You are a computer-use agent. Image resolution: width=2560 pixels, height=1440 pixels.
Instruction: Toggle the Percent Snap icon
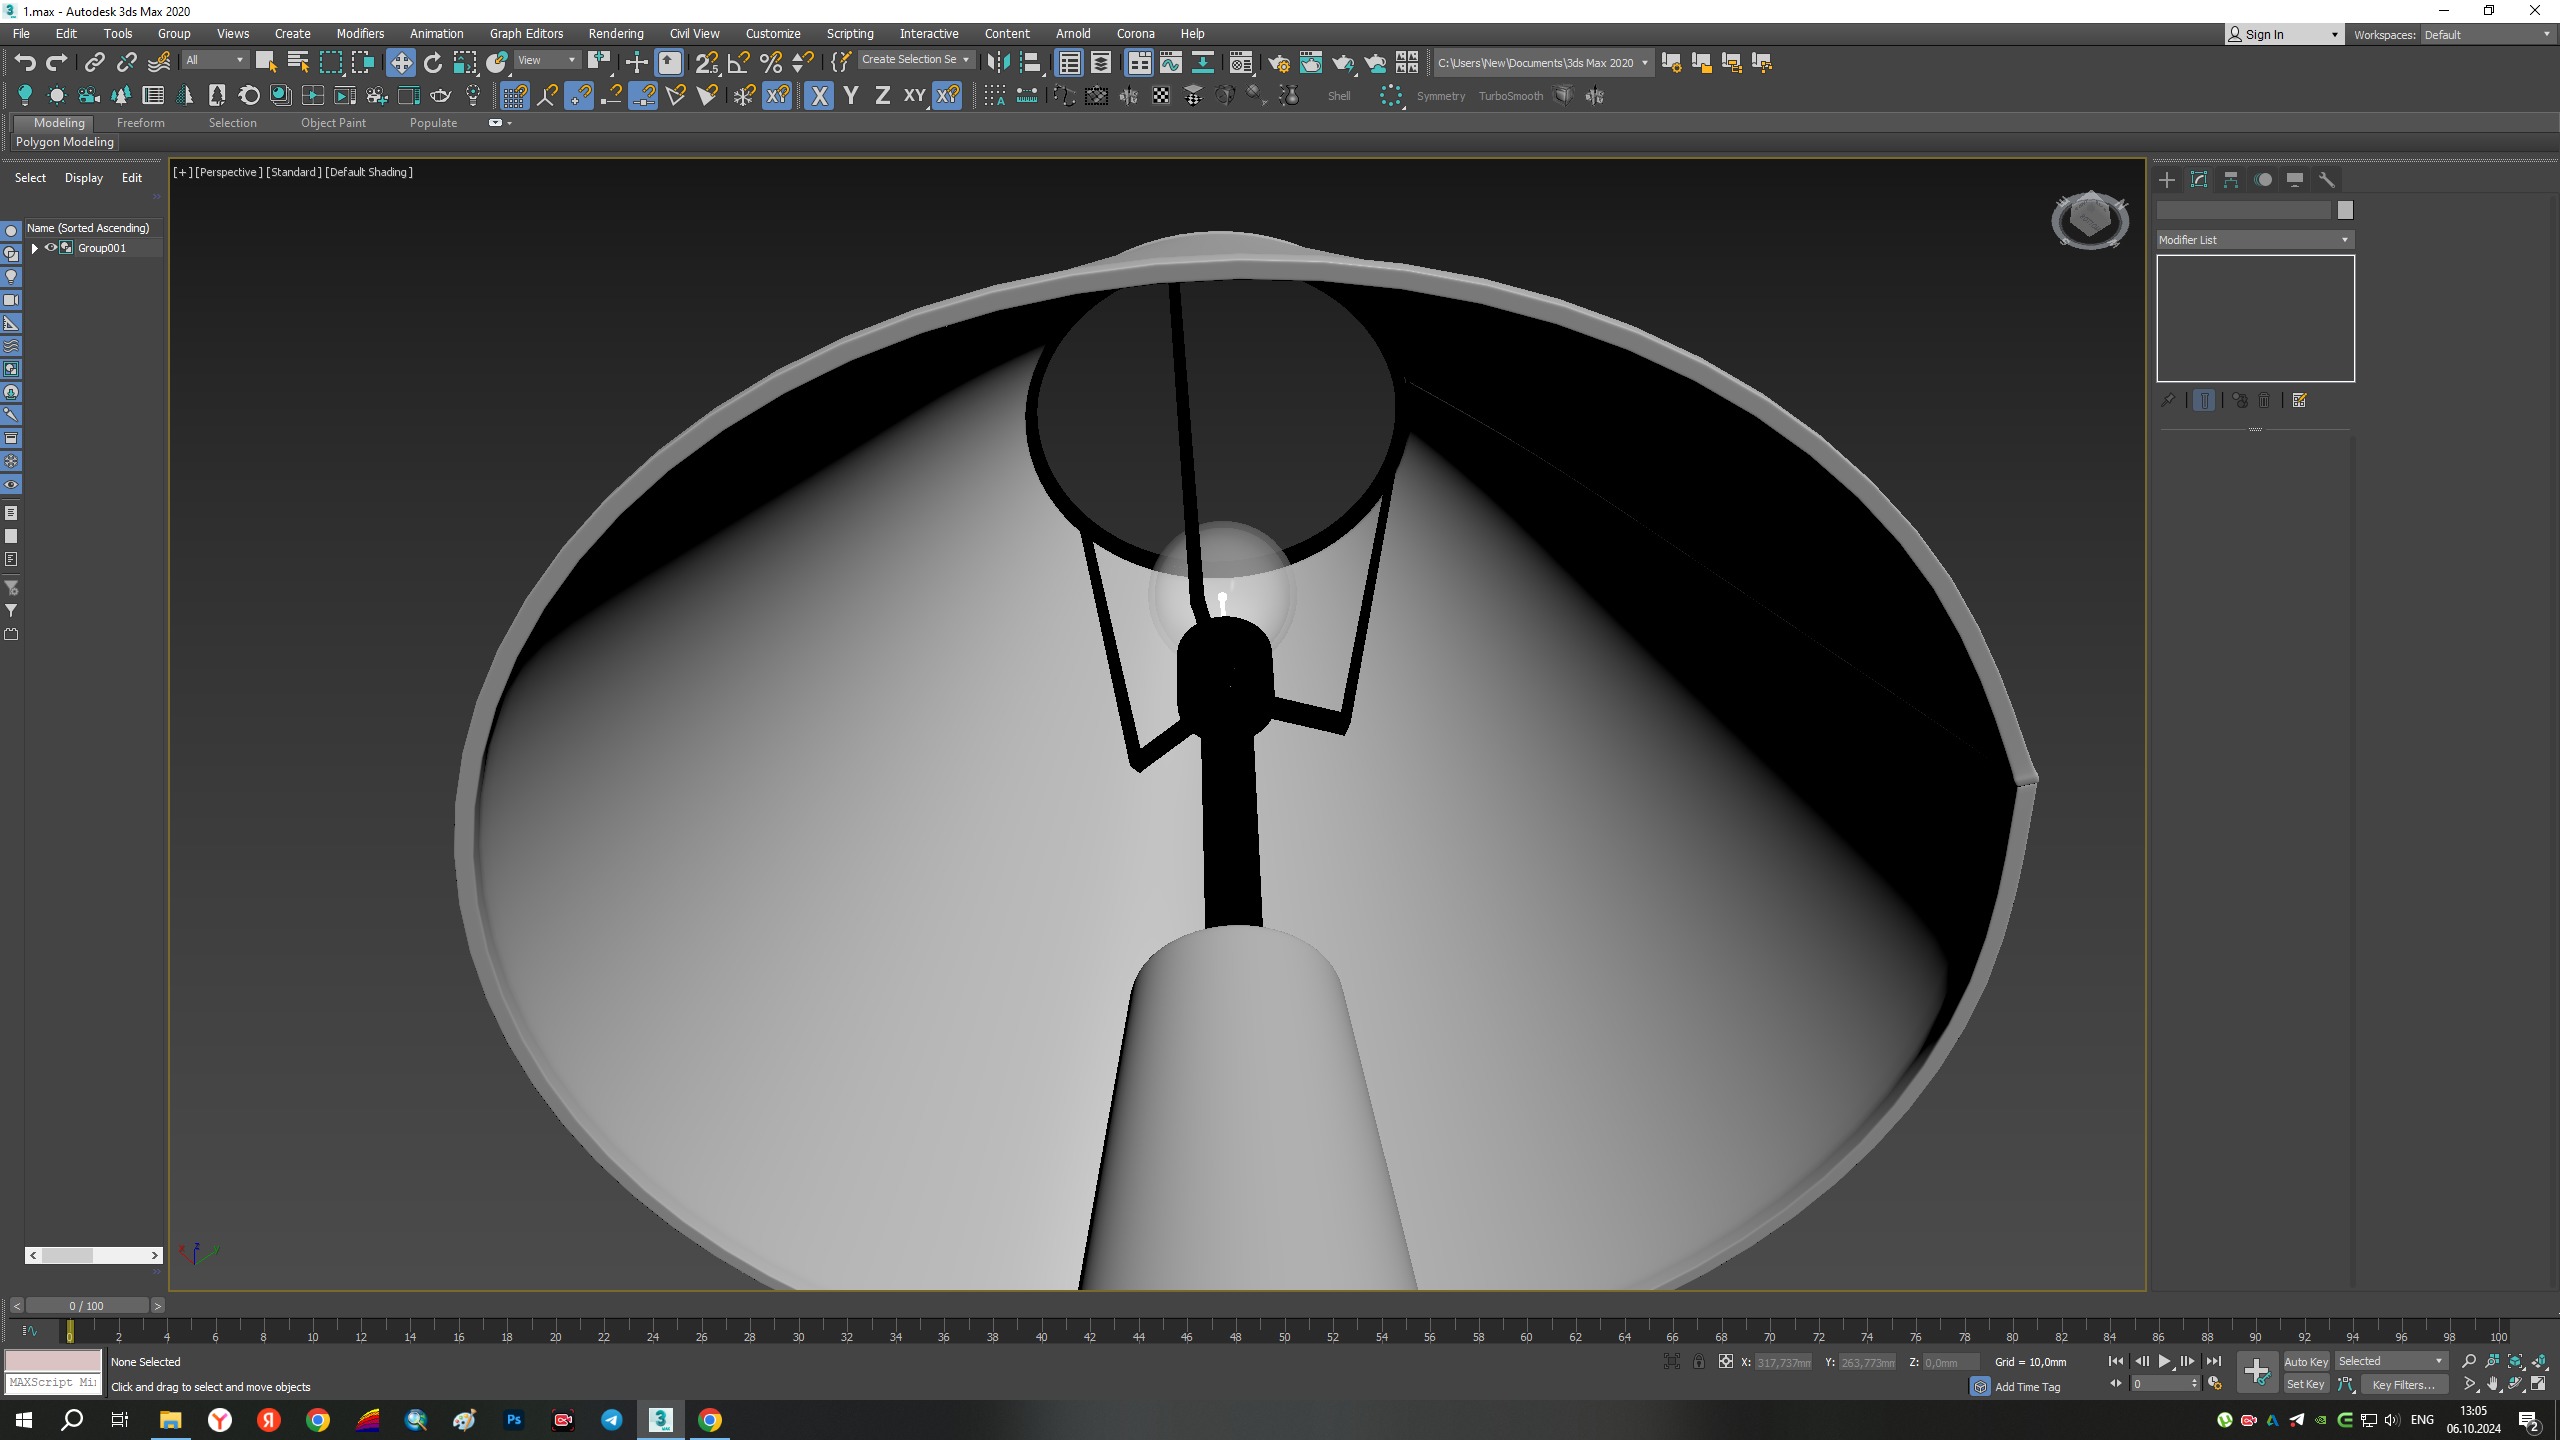(771, 63)
